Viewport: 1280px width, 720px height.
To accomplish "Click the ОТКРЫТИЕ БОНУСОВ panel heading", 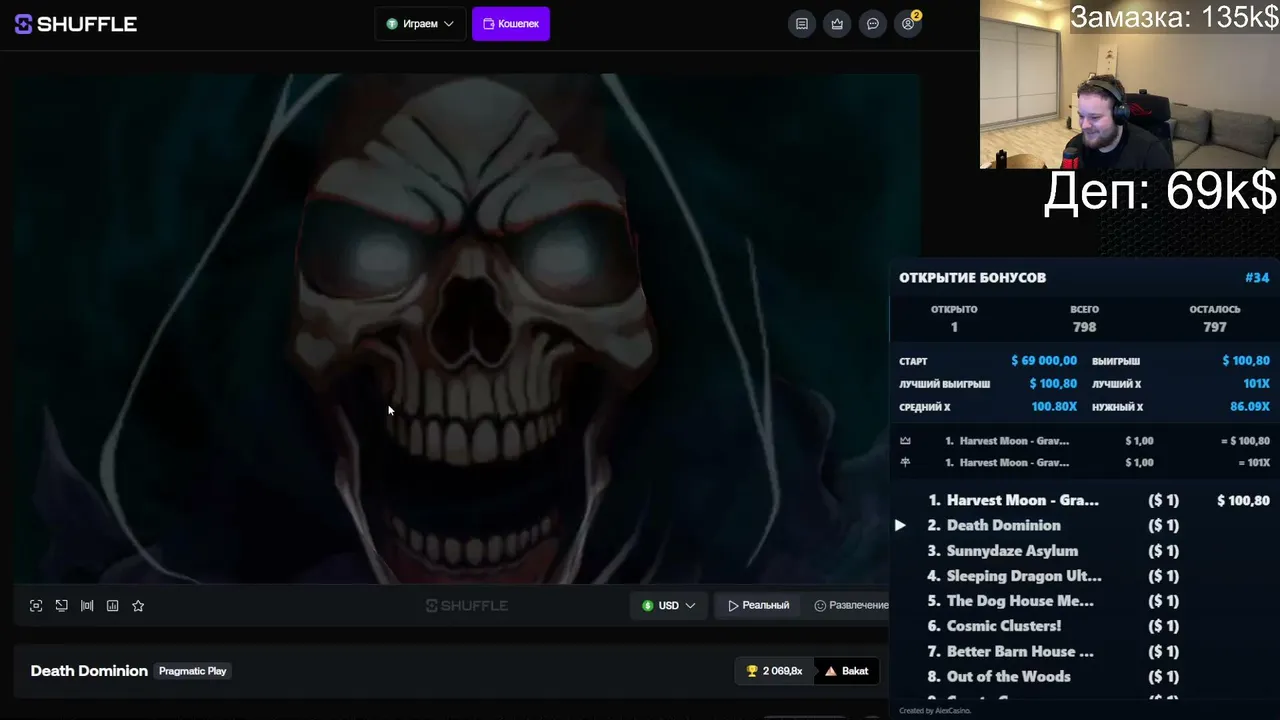I will (972, 278).
